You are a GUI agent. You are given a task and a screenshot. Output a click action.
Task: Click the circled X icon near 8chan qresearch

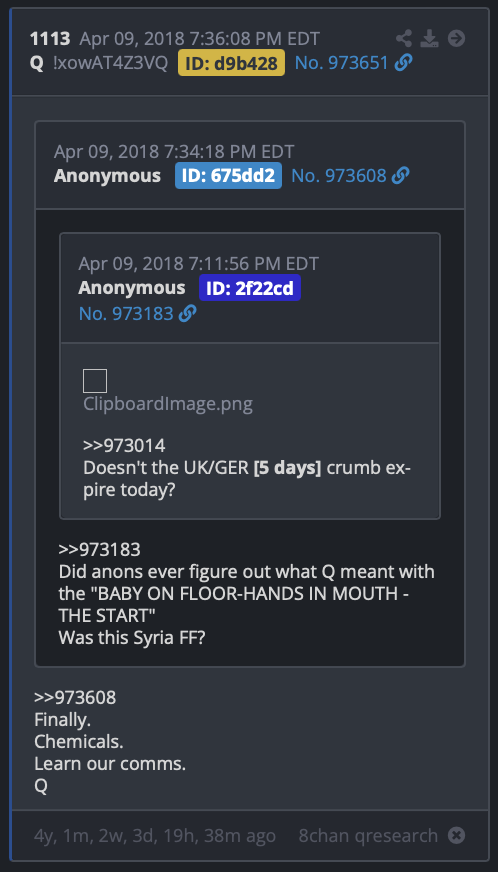click(456, 835)
